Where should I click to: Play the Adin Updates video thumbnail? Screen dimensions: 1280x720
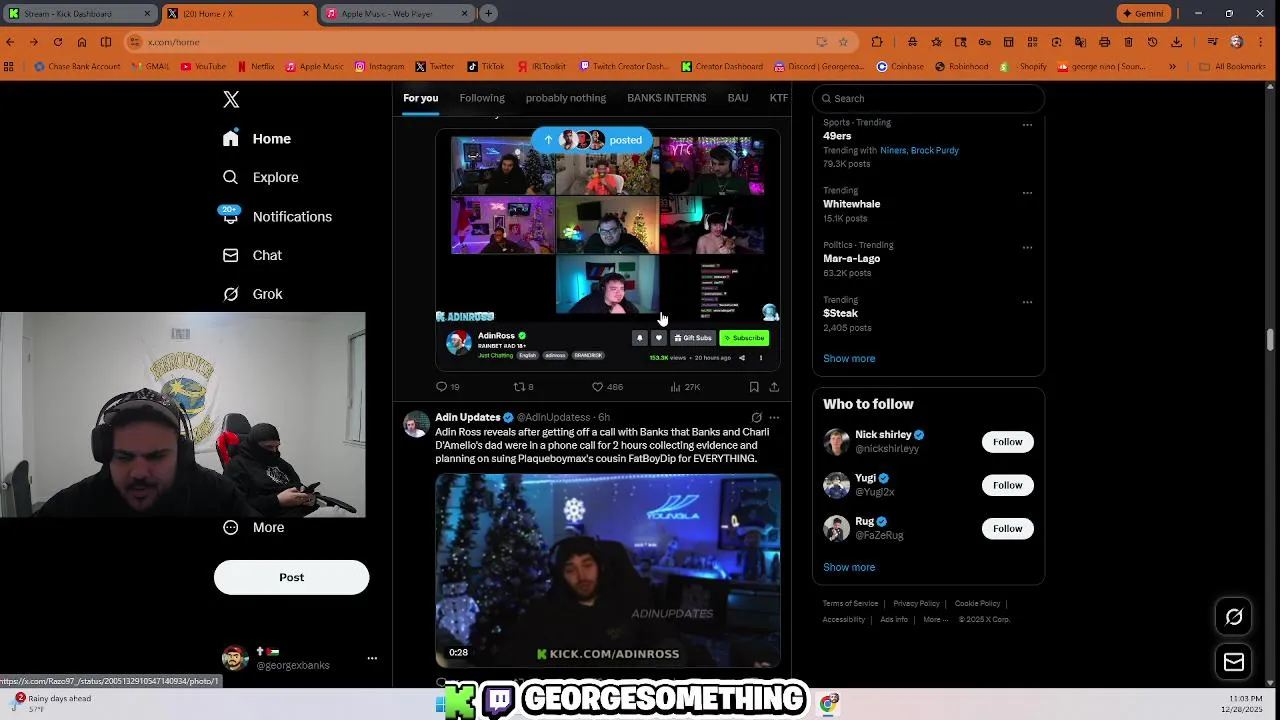[608, 571]
